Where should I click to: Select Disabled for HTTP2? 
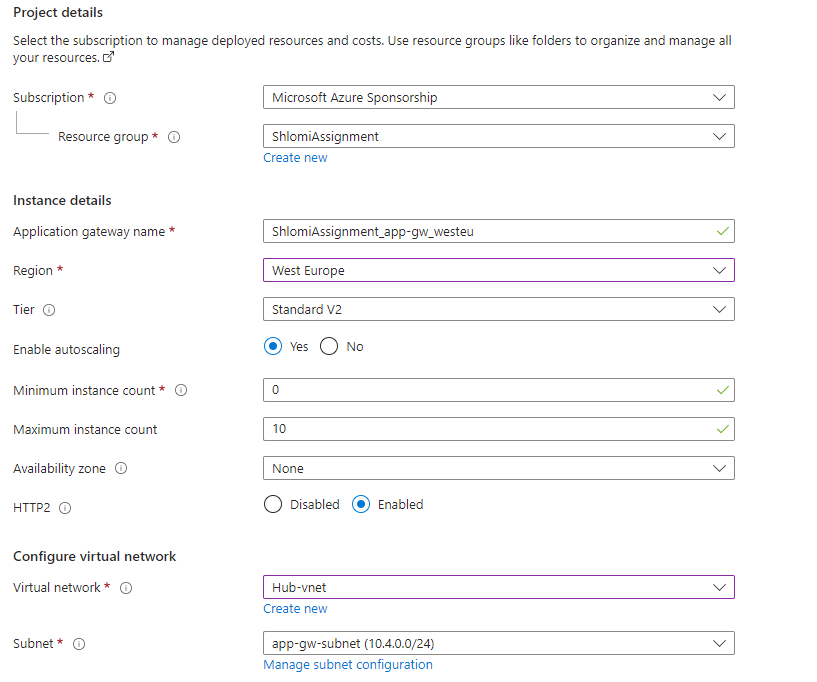272,504
